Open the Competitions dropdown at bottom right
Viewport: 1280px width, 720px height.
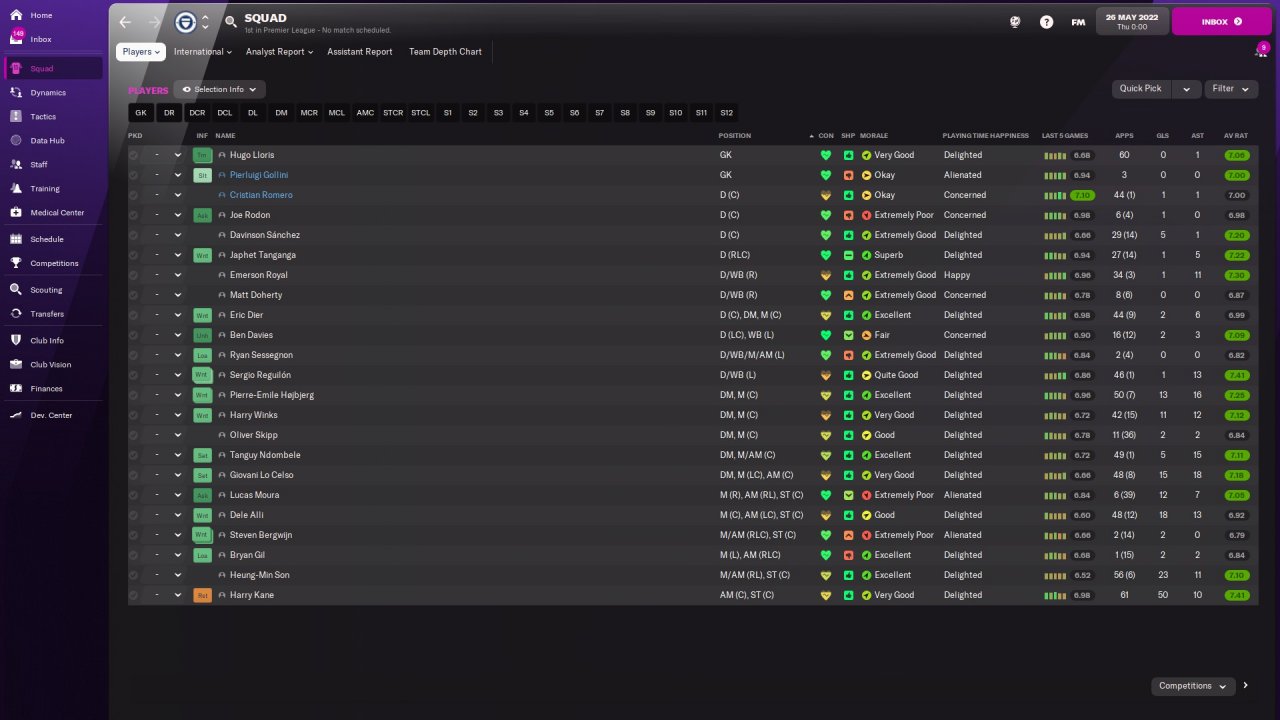1193,686
